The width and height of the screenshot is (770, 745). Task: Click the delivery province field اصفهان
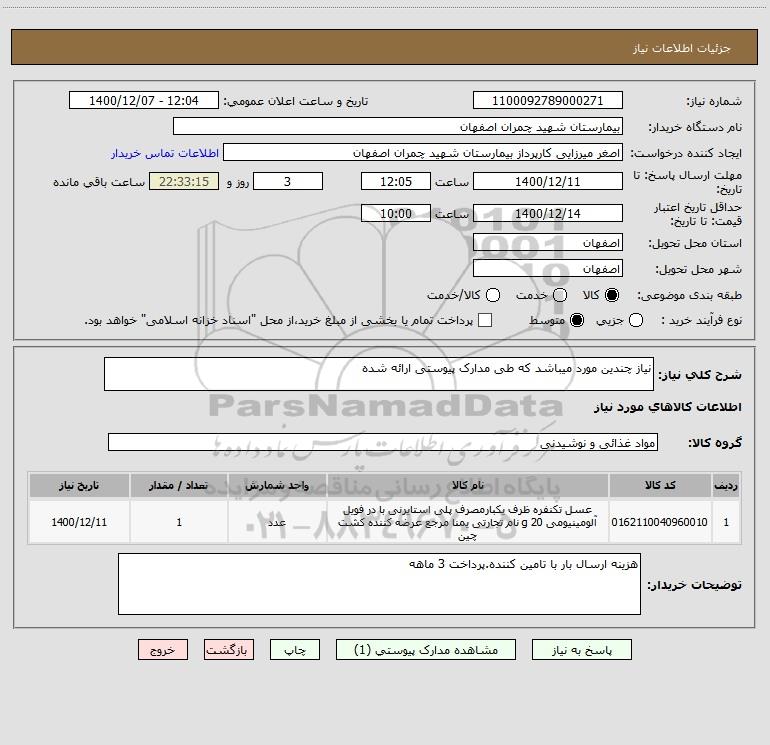548,243
